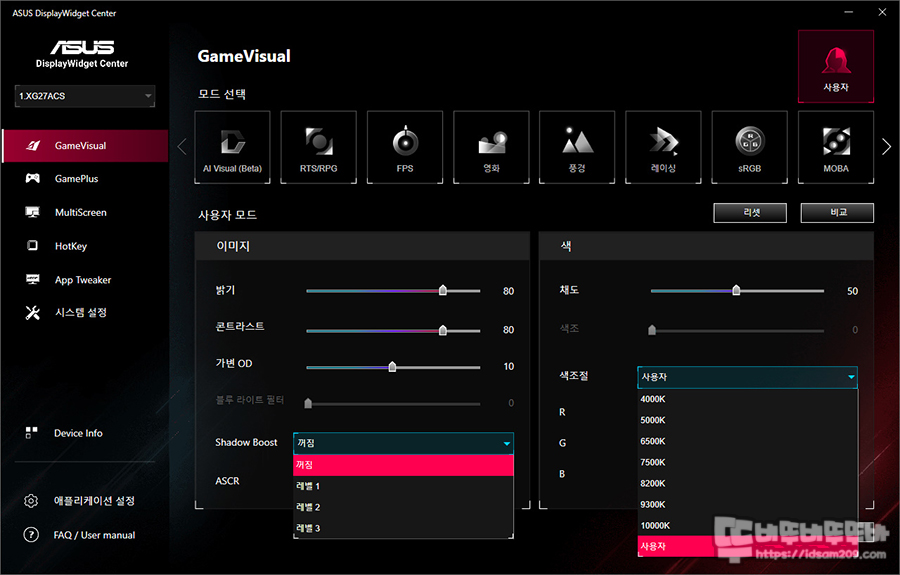The height and width of the screenshot is (575, 900).
Task: Choose 5000K color temperature
Action: pos(747,421)
